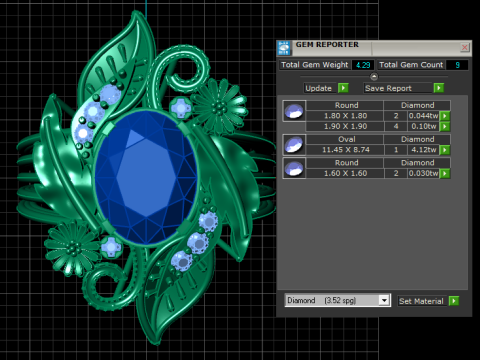Select the 1.90 X 1.90 size cell

pyautogui.click(x=345, y=126)
